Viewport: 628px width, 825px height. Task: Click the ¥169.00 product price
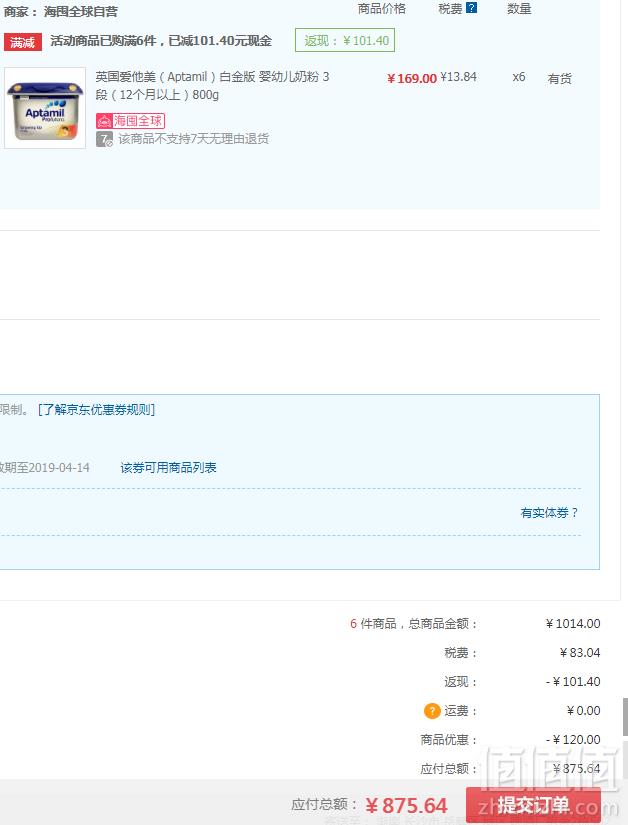412,78
